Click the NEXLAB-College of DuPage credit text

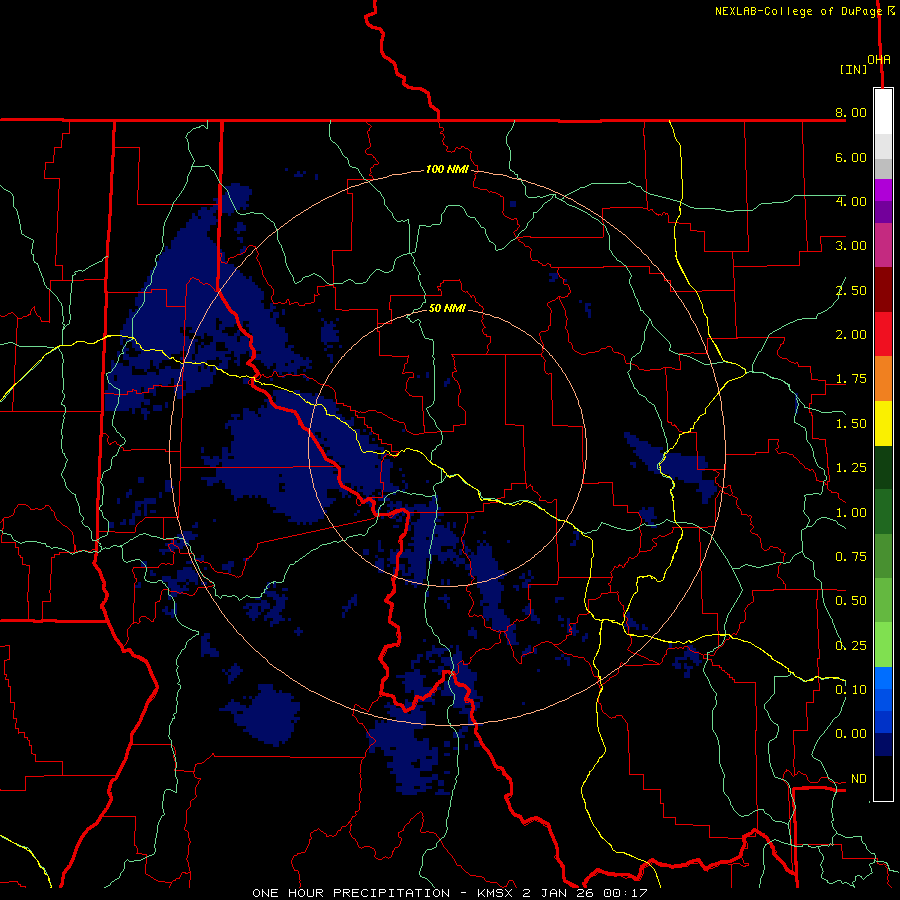coord(798,11)
